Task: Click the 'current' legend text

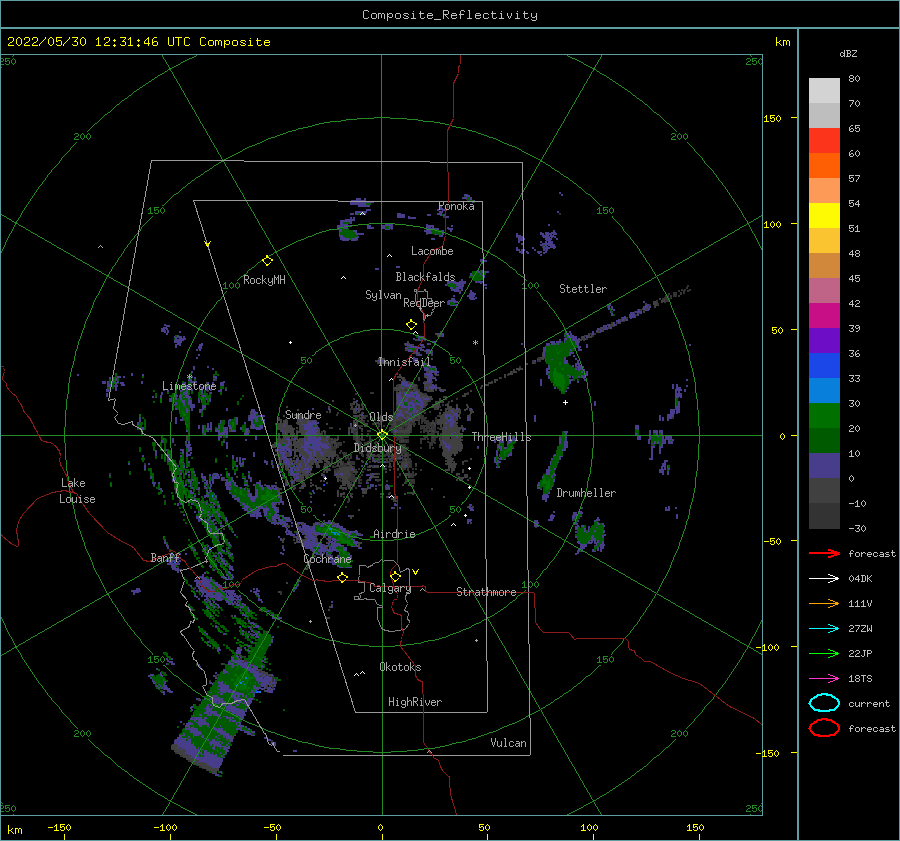Action: click(x=869, y=704)
